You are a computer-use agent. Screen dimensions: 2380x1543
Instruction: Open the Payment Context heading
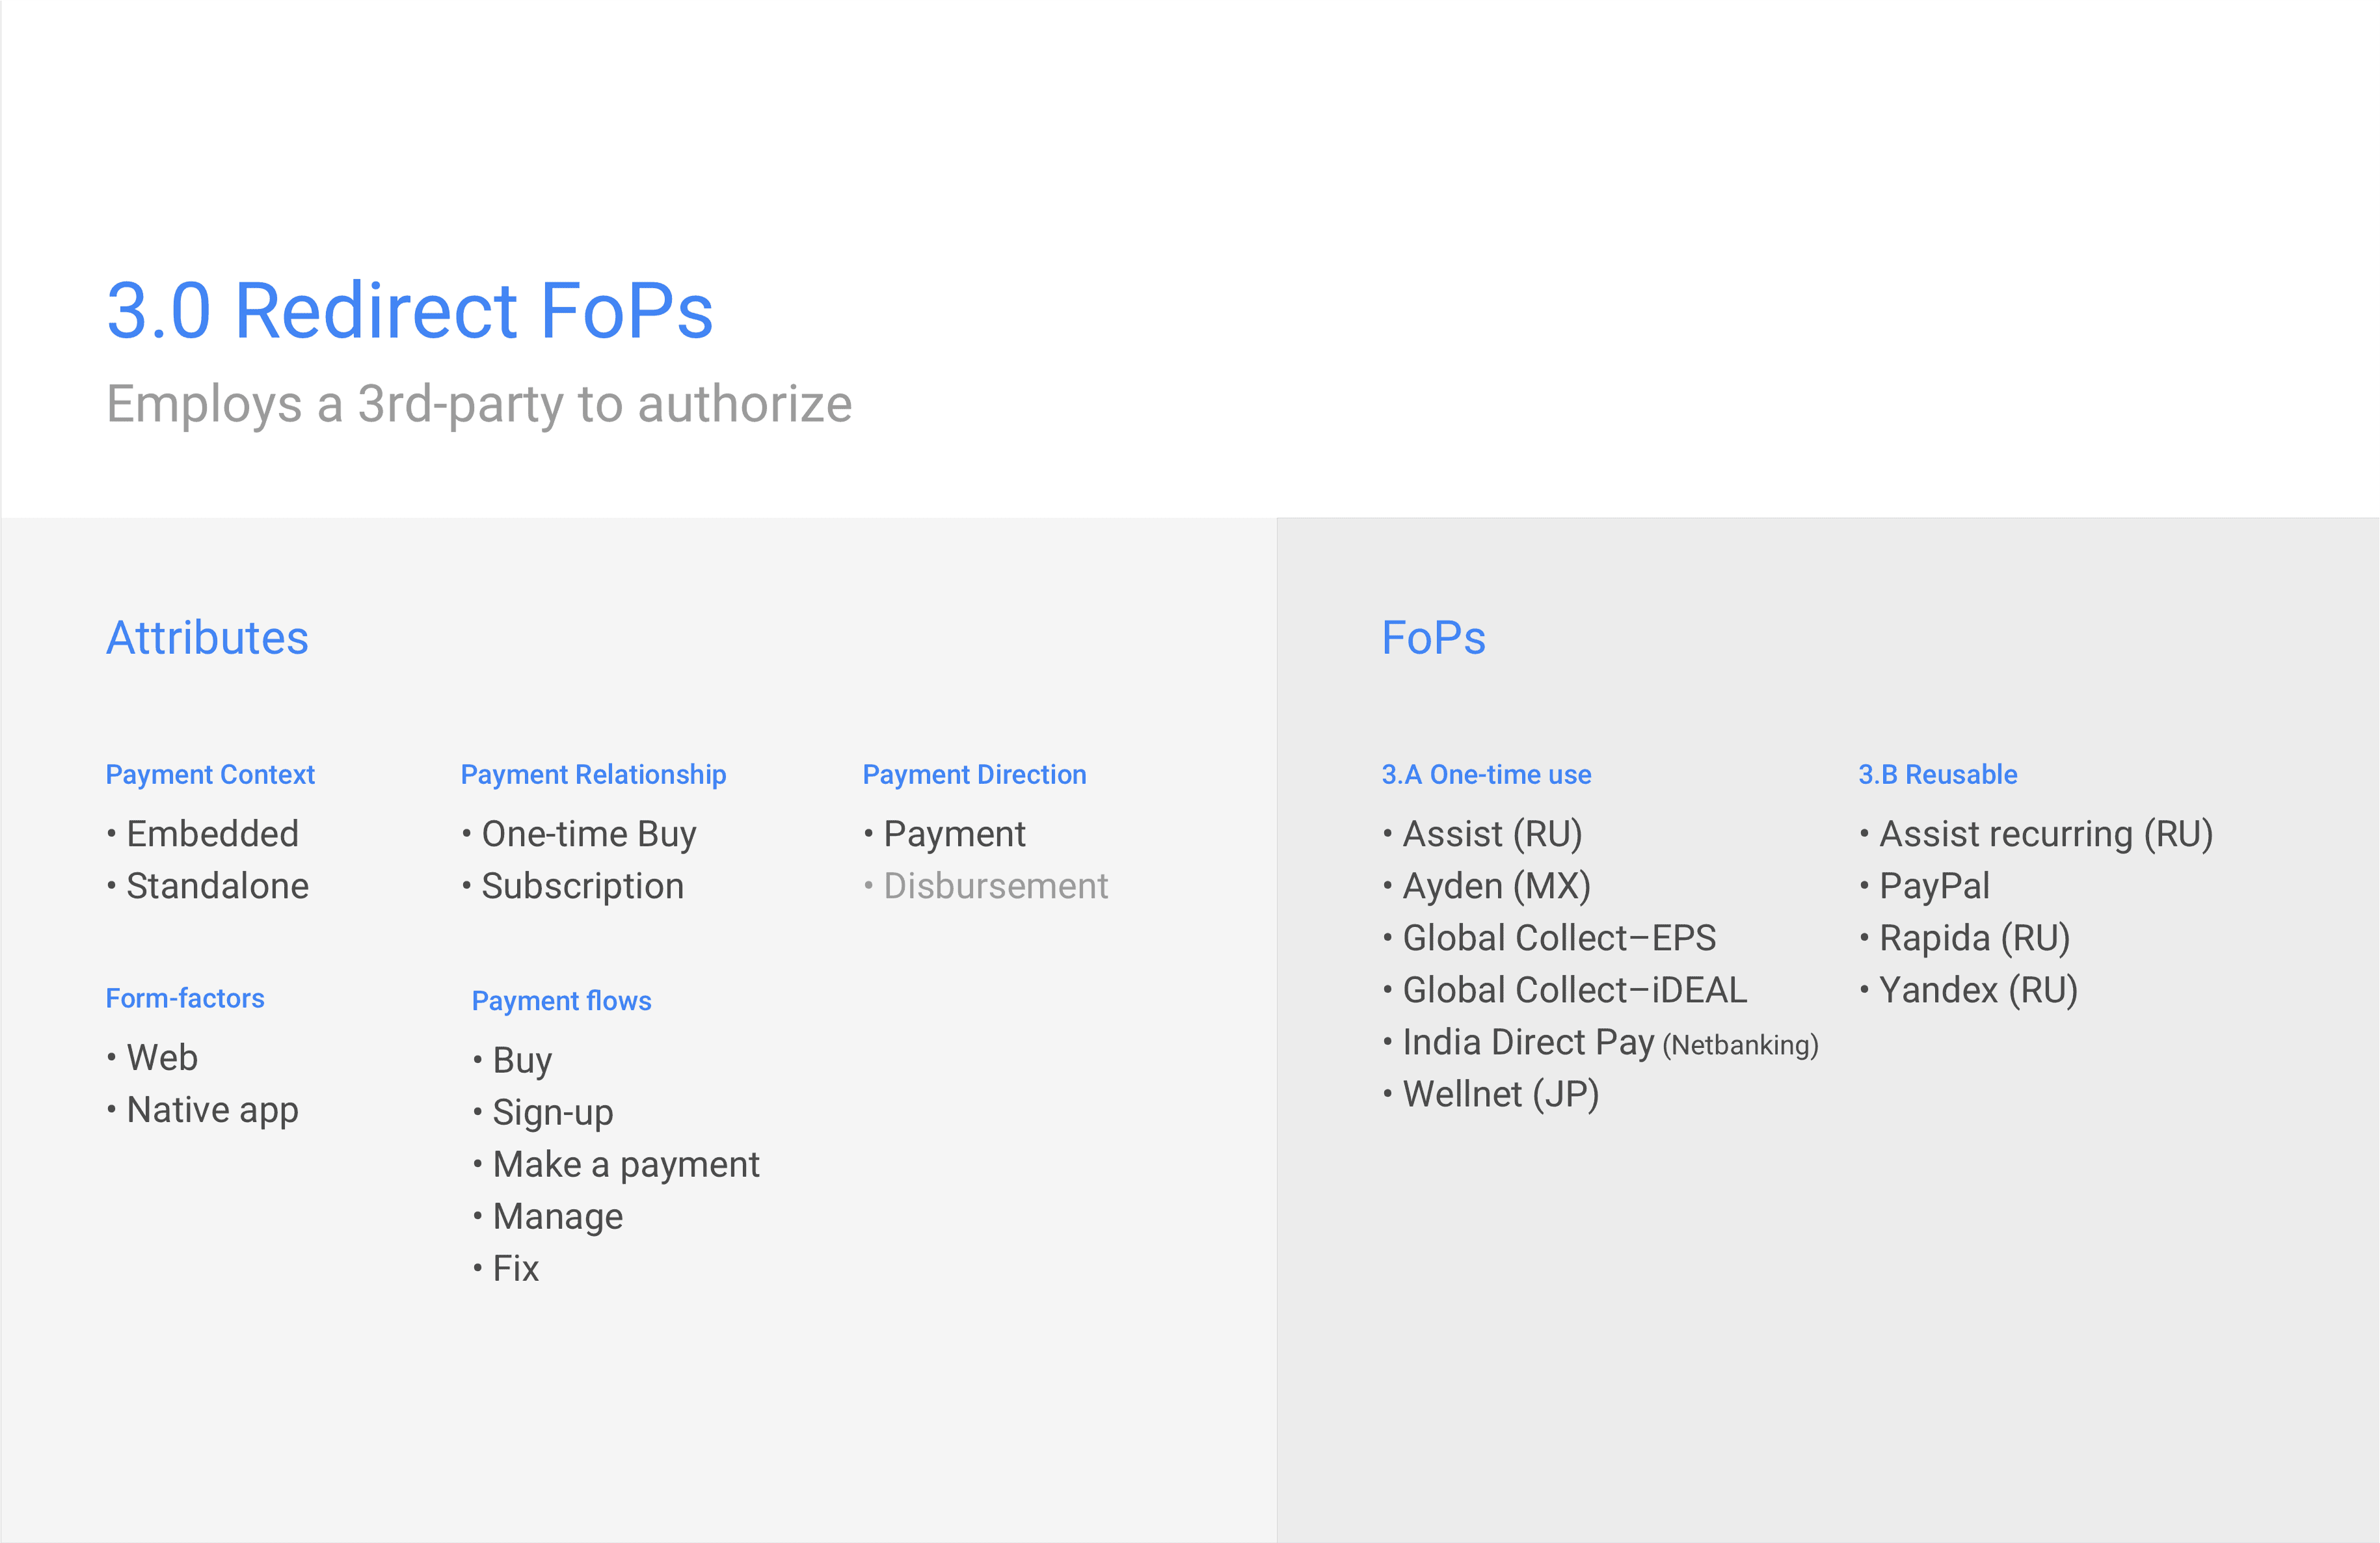pos(210,775)
